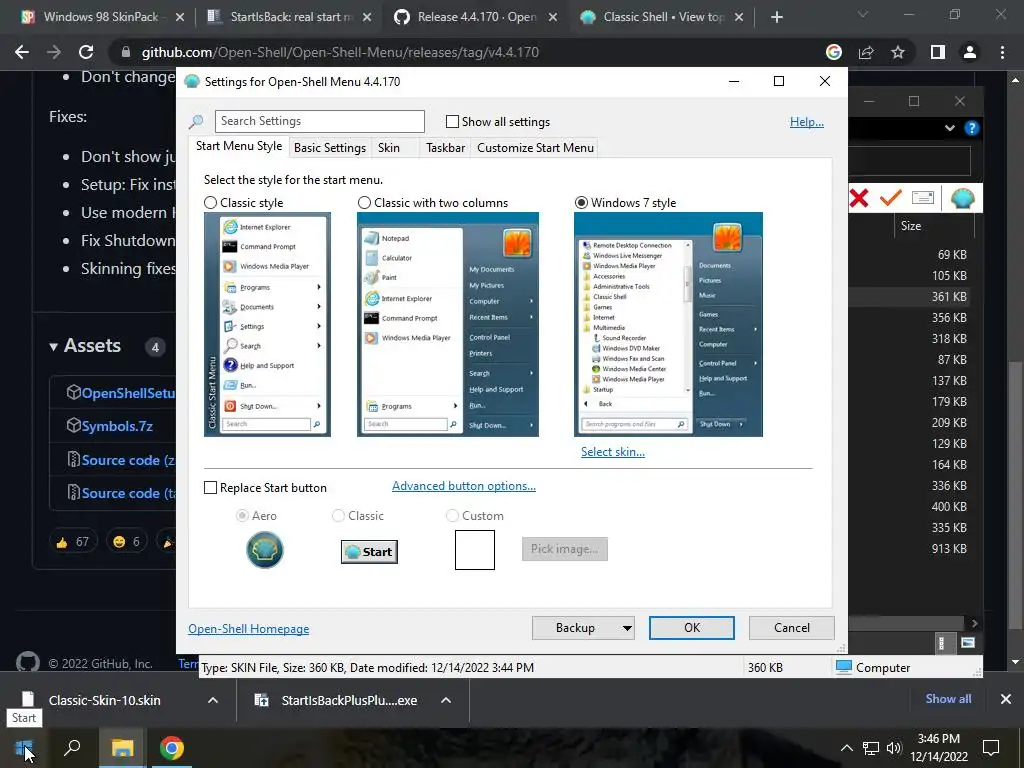Click the Aero shell start button image
Viewport: 1024px width, 768px height.
coord(264,550)
